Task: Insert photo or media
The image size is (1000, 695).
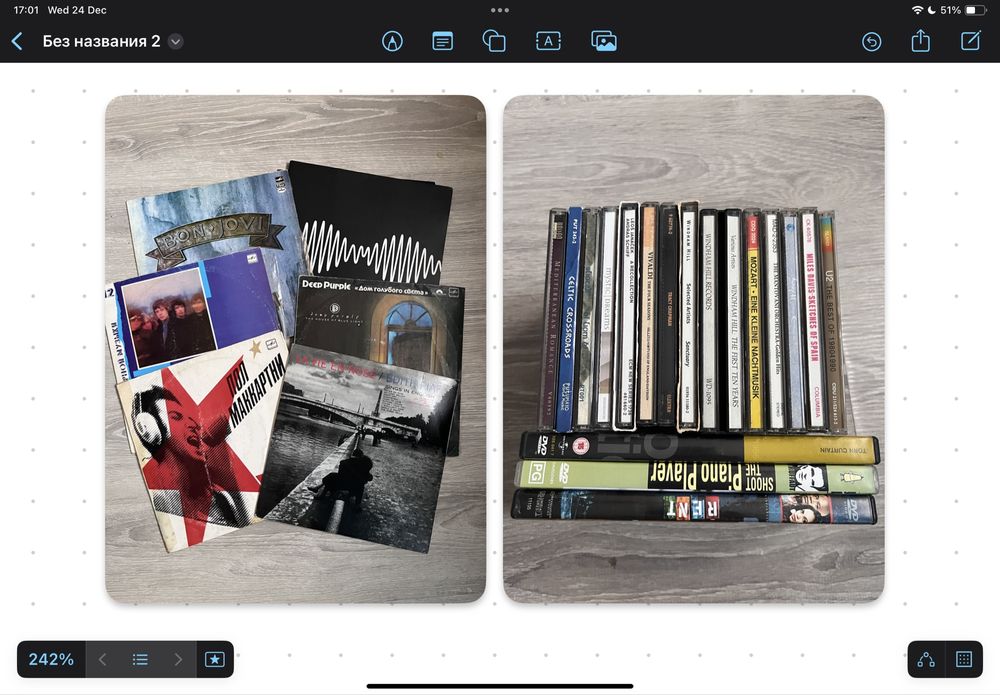Action: [604, 41]
